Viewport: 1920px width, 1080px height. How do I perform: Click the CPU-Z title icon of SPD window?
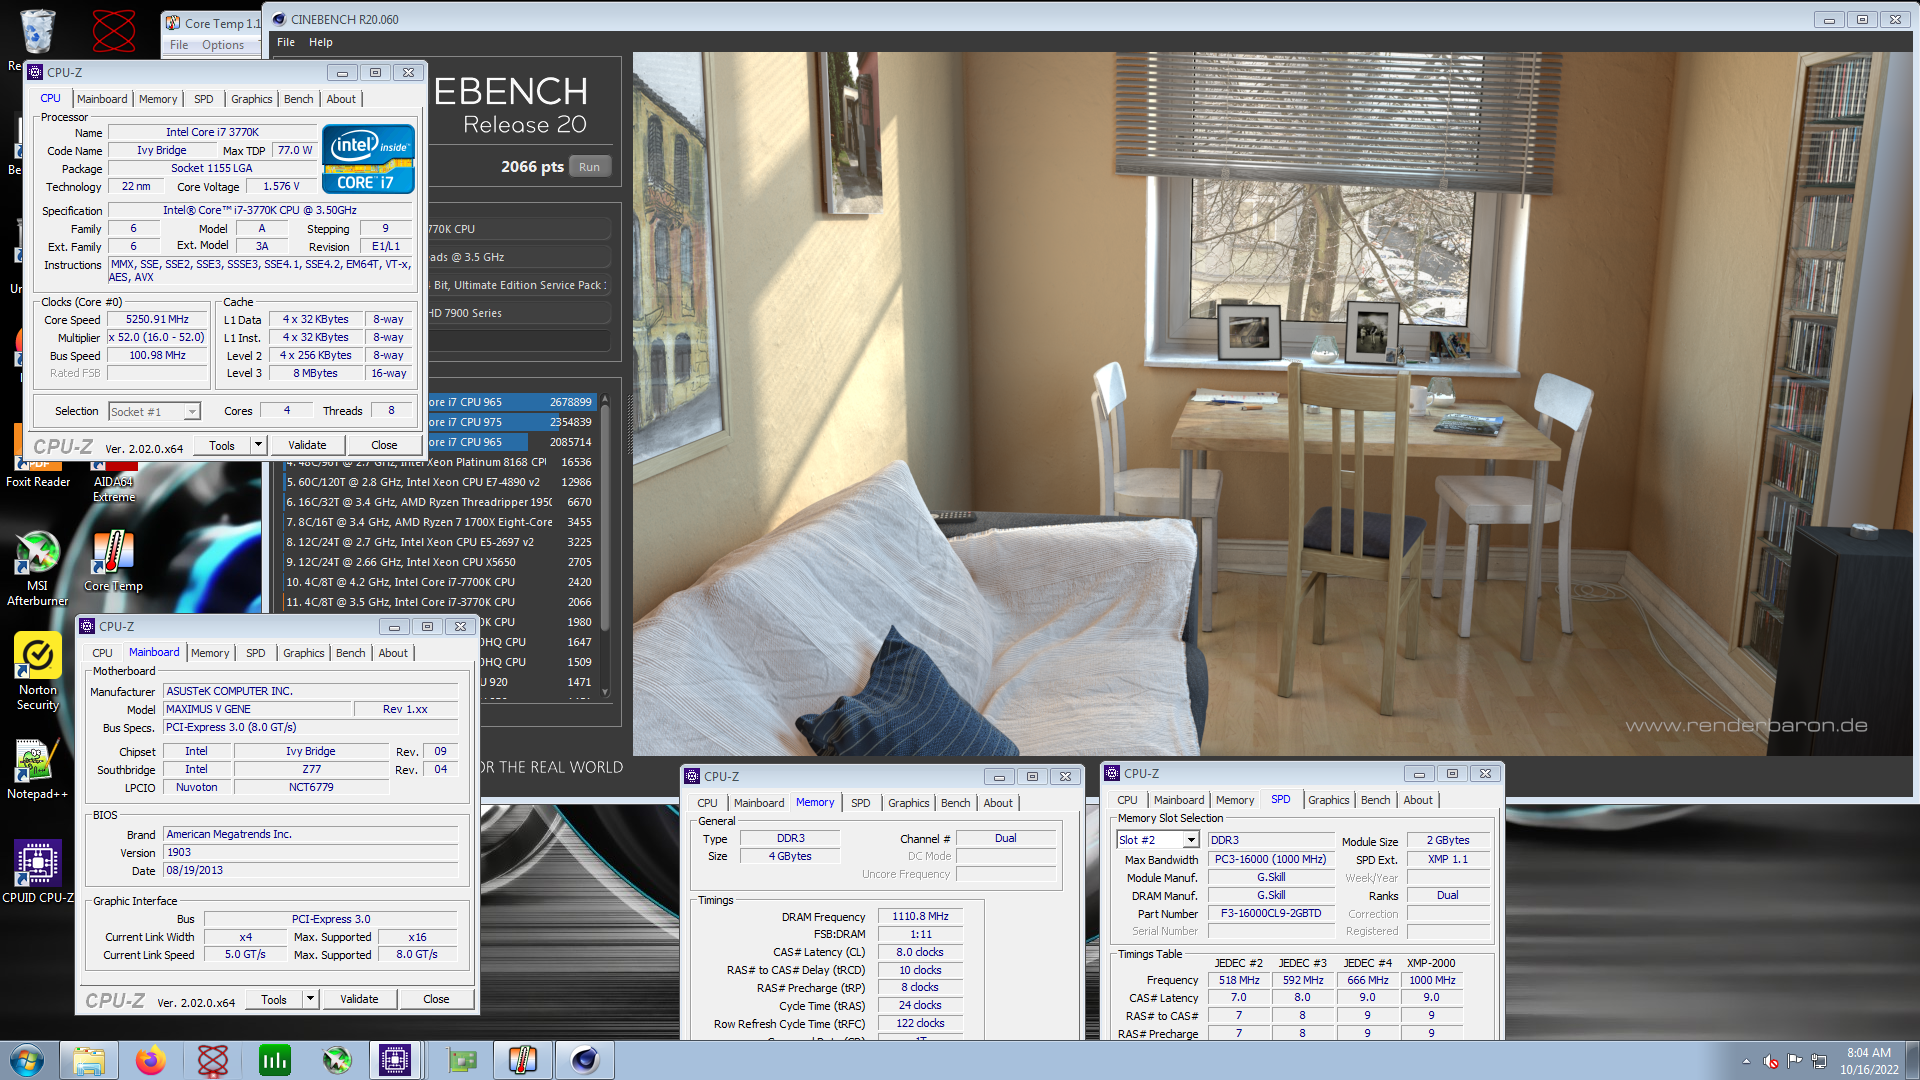(1112, 773)
